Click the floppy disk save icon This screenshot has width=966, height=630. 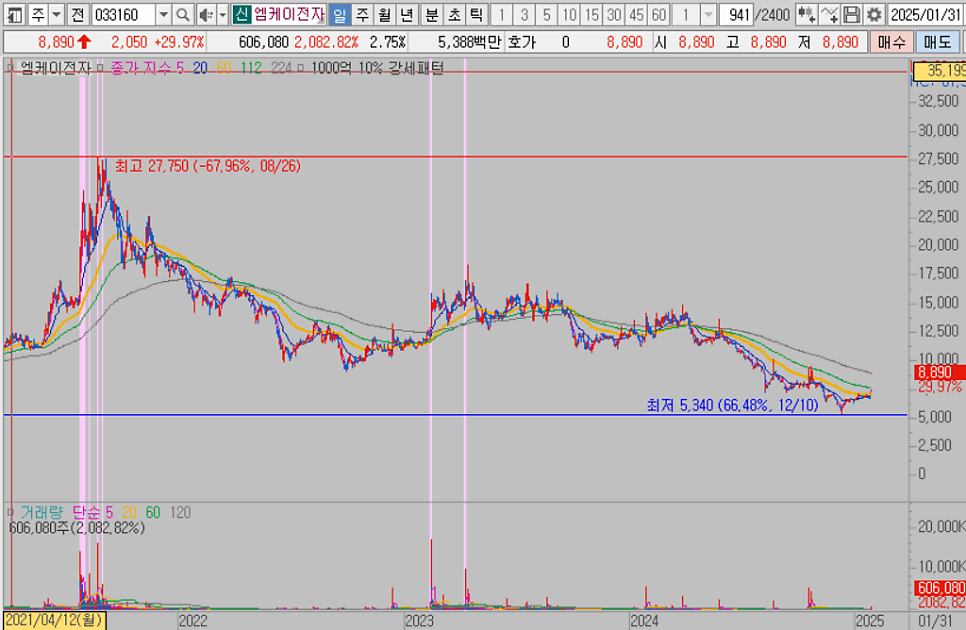851,14
